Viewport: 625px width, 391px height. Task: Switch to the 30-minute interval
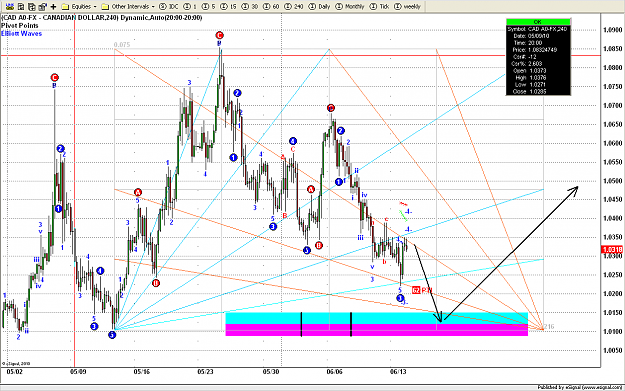pos(250,7)
